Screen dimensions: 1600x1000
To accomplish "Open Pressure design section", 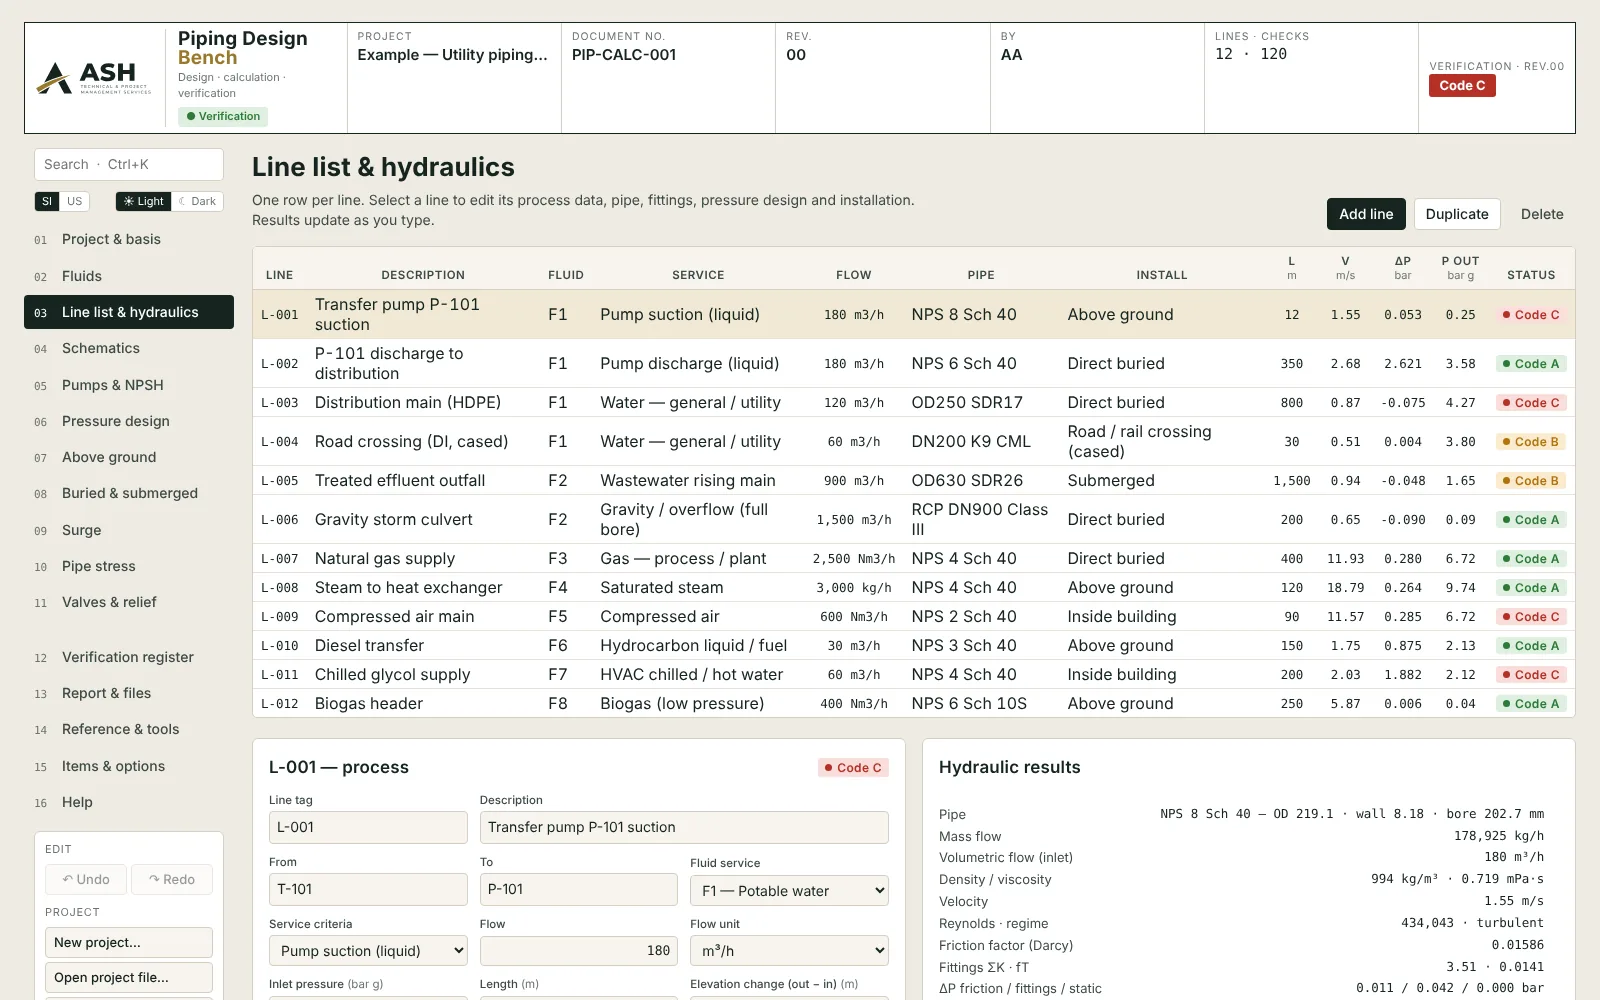I will 129,421.
